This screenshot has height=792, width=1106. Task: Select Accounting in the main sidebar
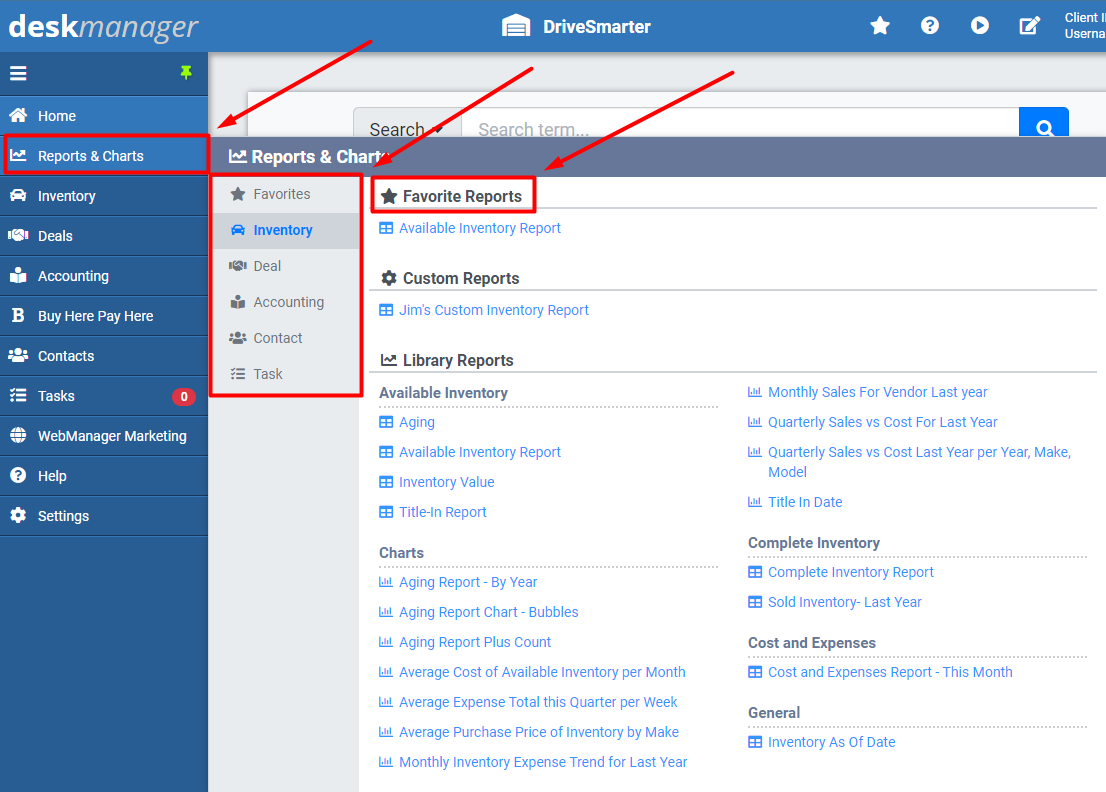tap(104, 276)
